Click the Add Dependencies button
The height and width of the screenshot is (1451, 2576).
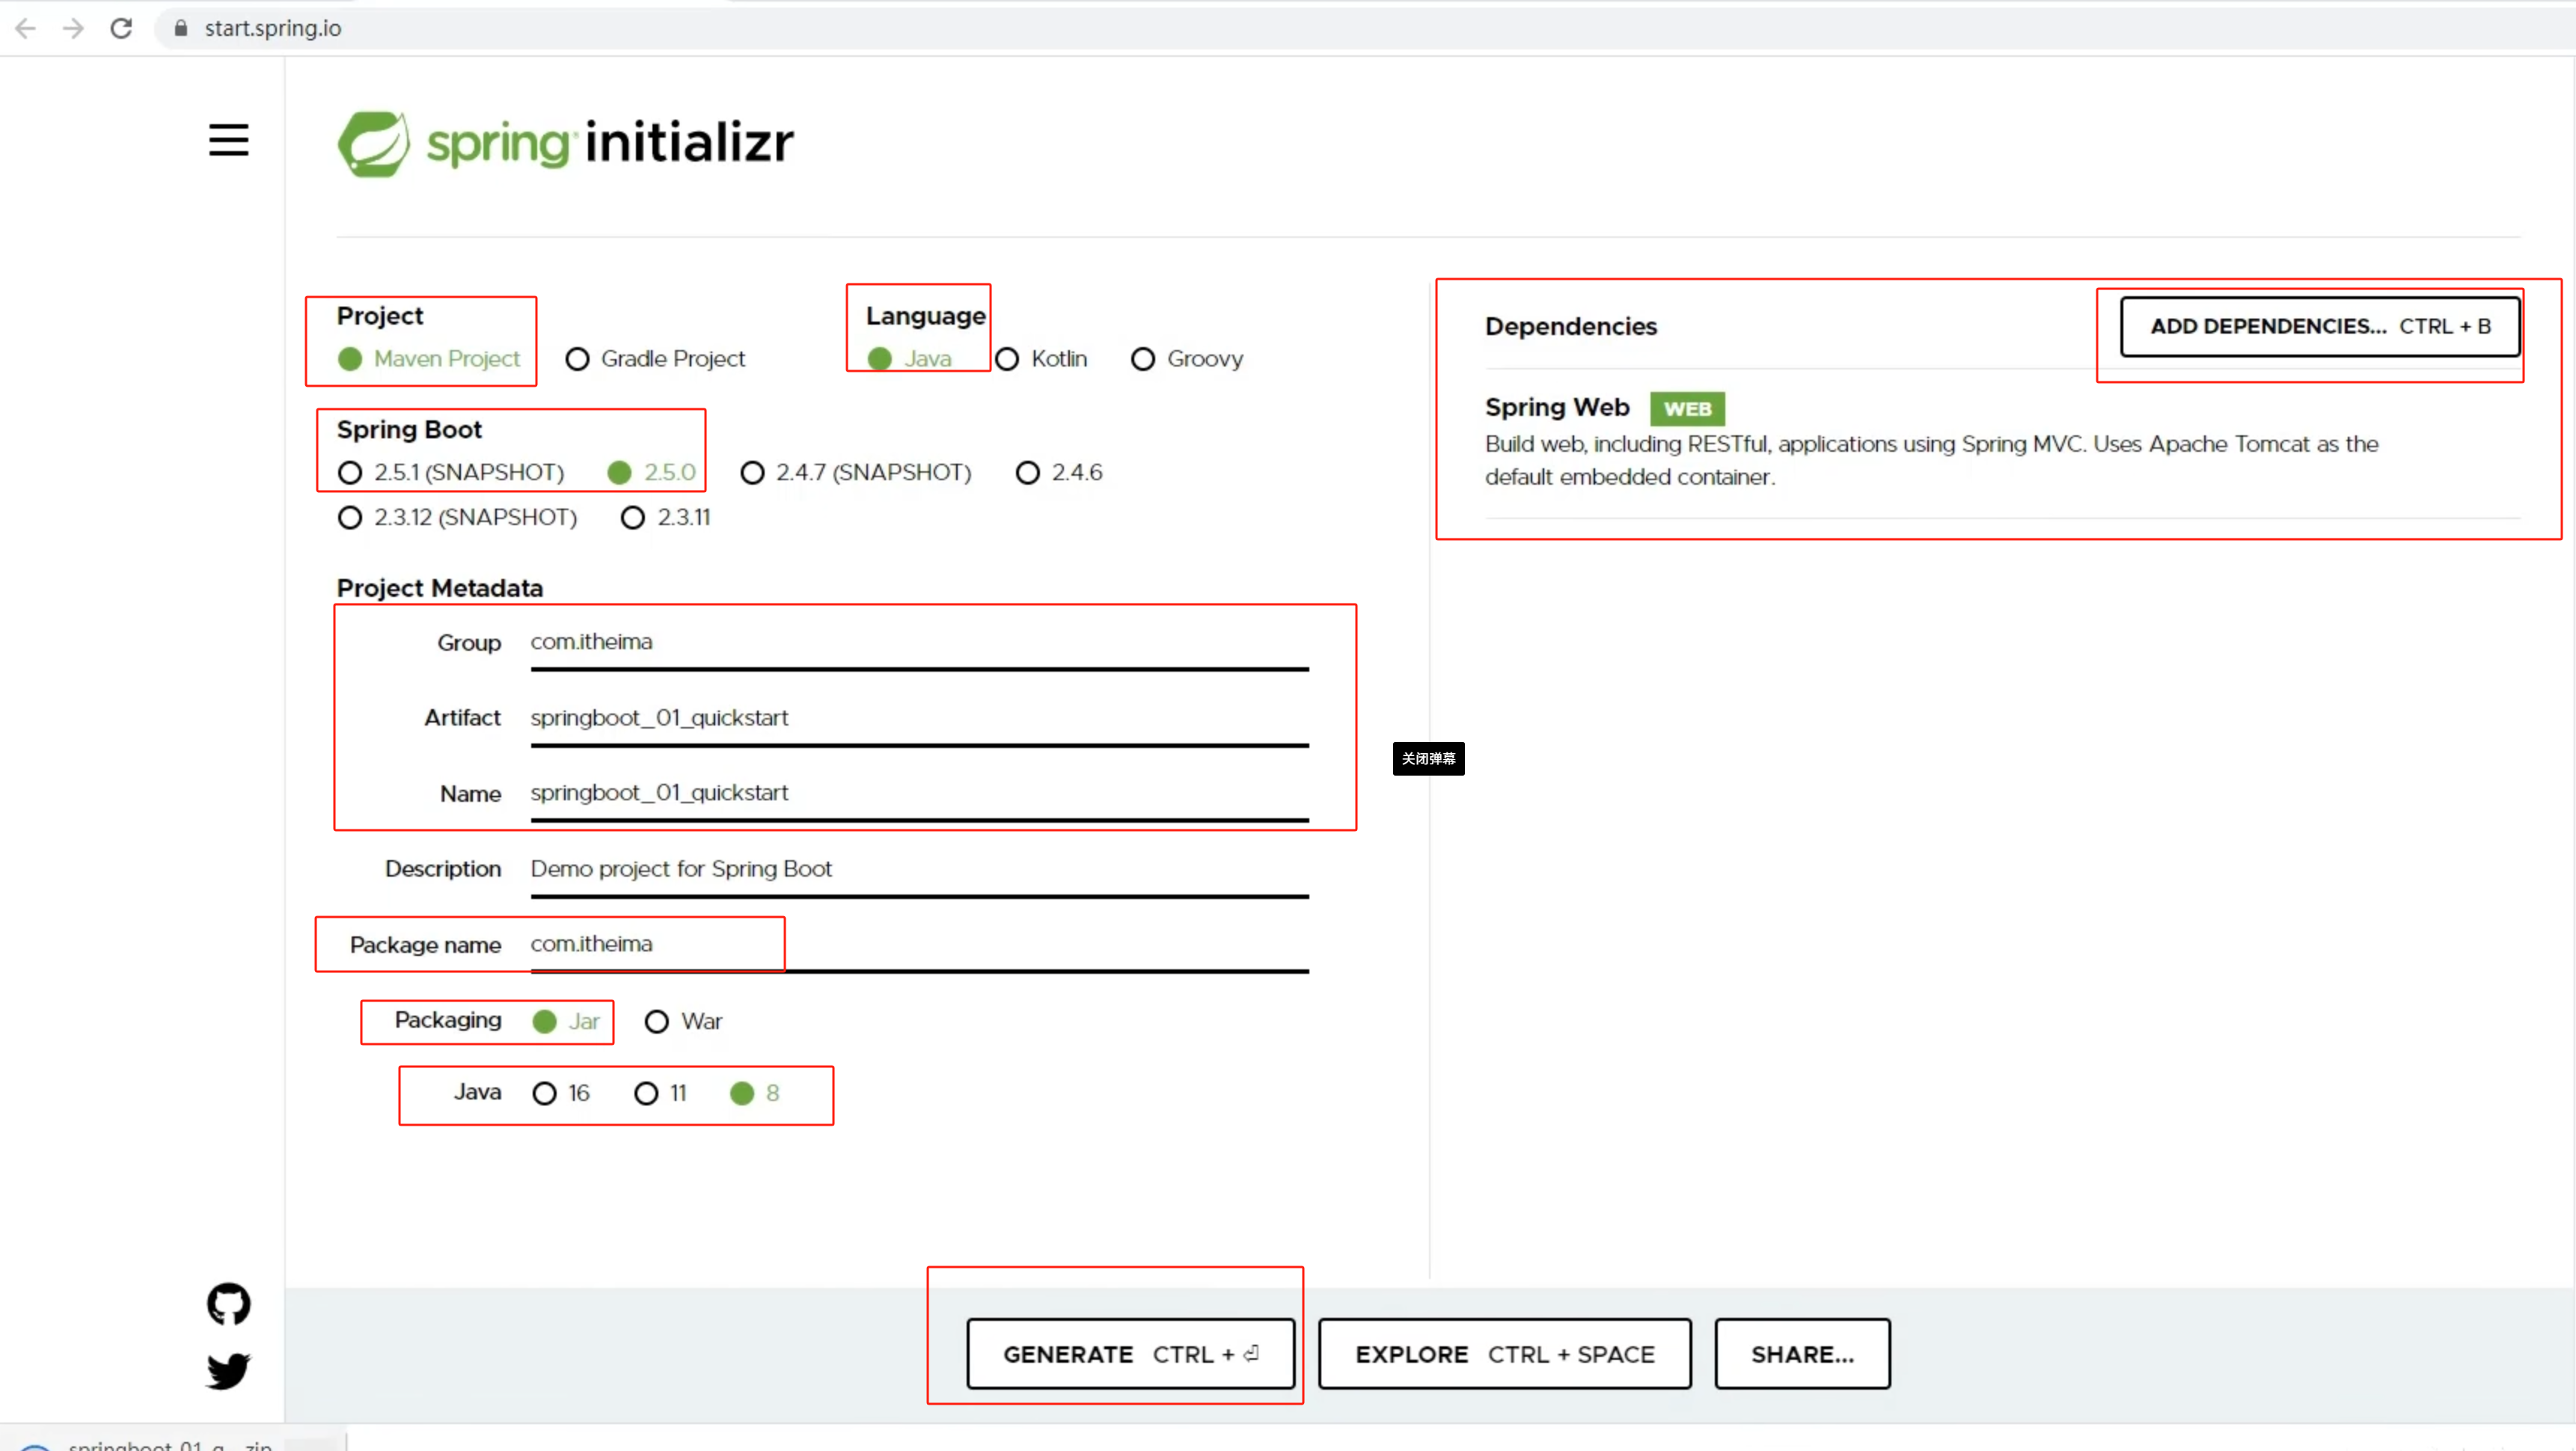tap(2320, 327)
